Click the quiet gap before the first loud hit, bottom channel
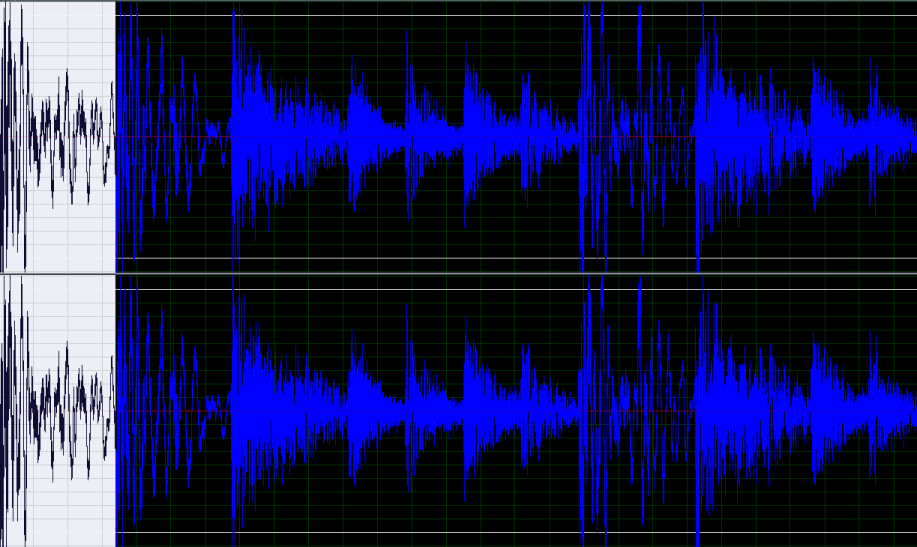This screenshot has width=917, height=547. 214,411
